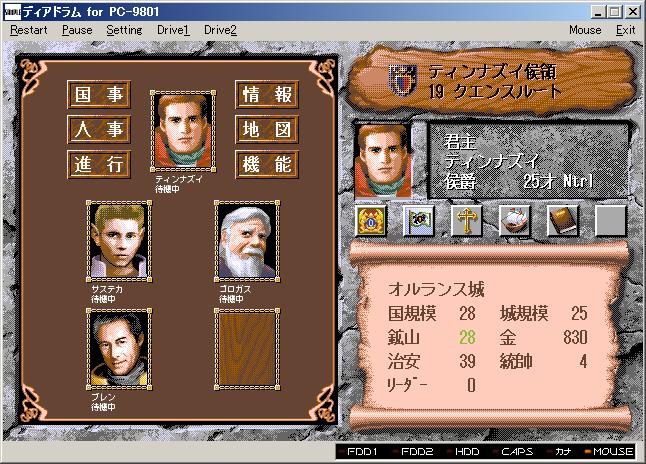Open the Drive2 menu

pyautogui.click(x=220, y=30)
